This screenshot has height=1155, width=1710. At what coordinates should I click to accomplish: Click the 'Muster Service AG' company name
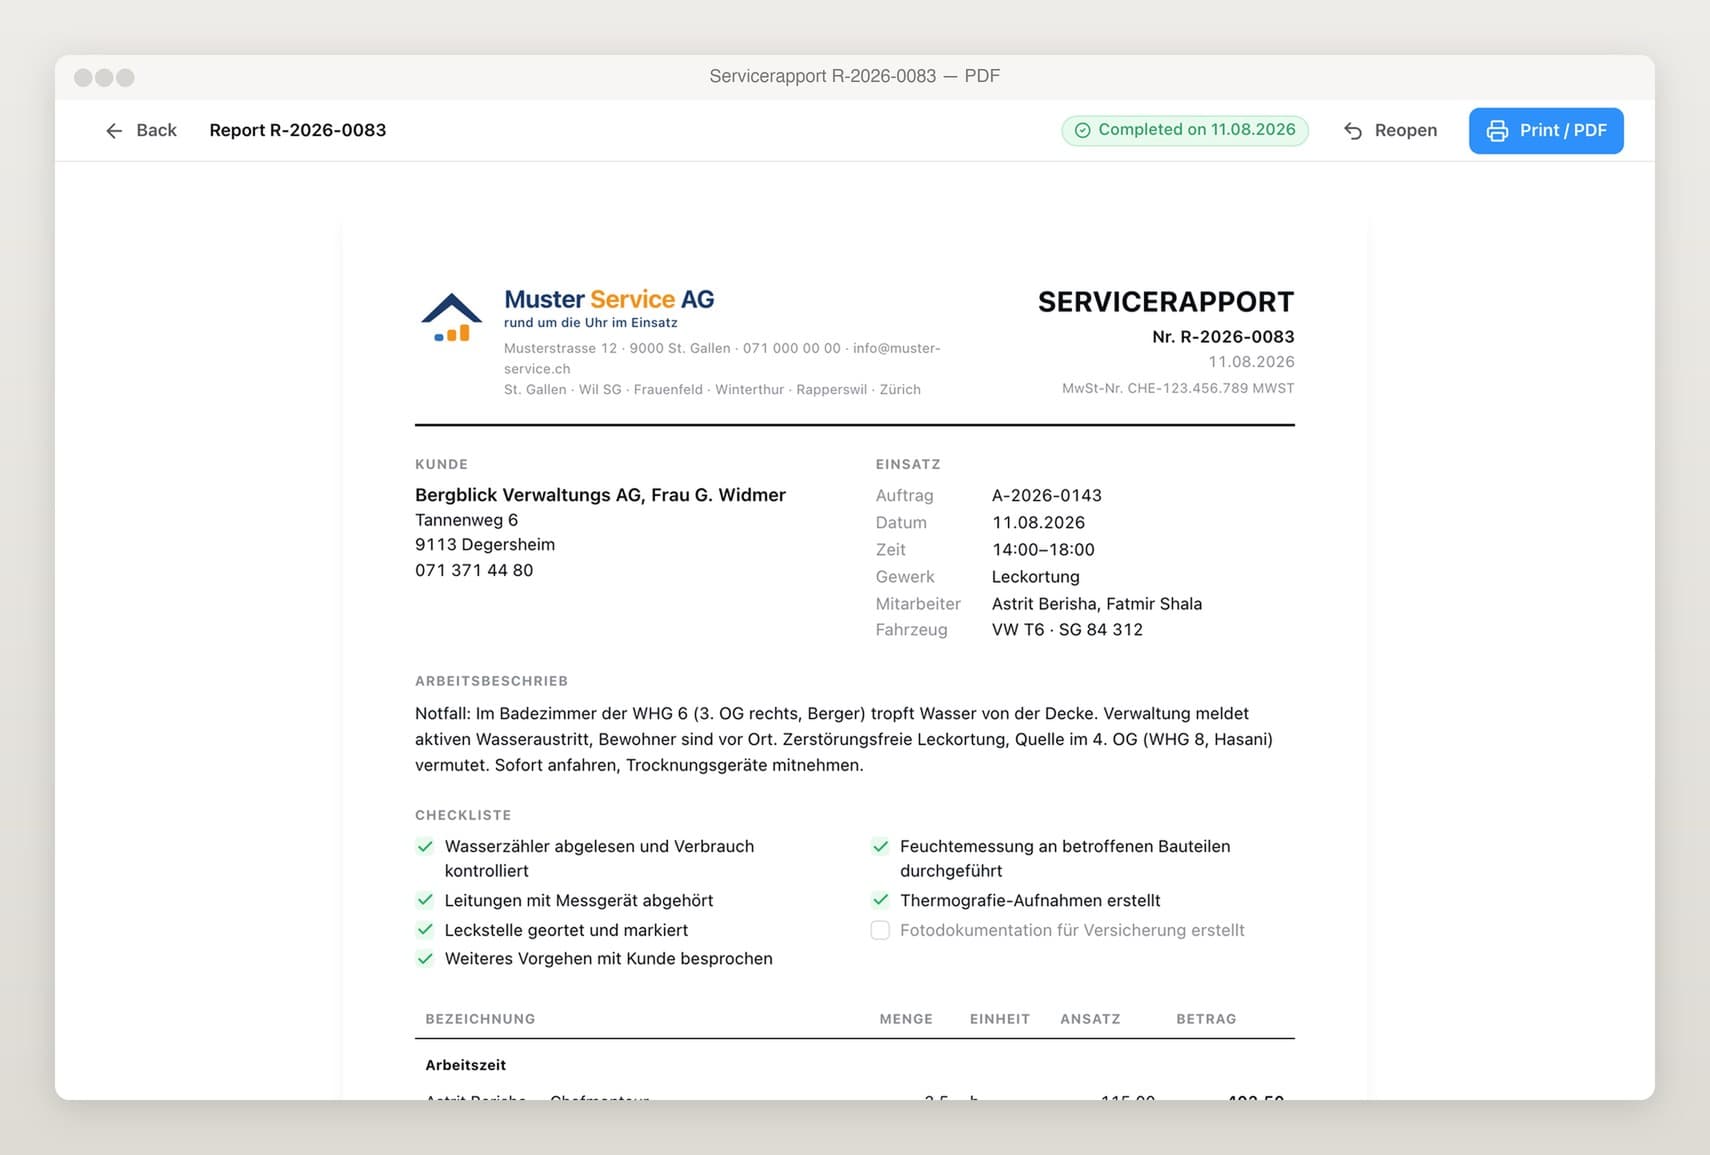click(x=609, y=299)
